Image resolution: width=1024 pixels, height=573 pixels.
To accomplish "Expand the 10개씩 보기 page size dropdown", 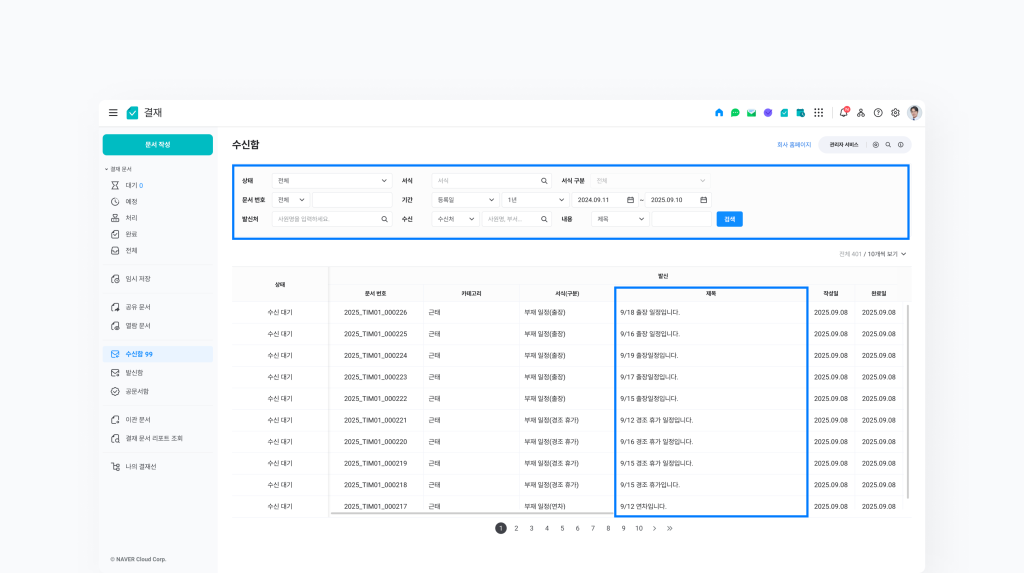I will (x=903, y=254).
